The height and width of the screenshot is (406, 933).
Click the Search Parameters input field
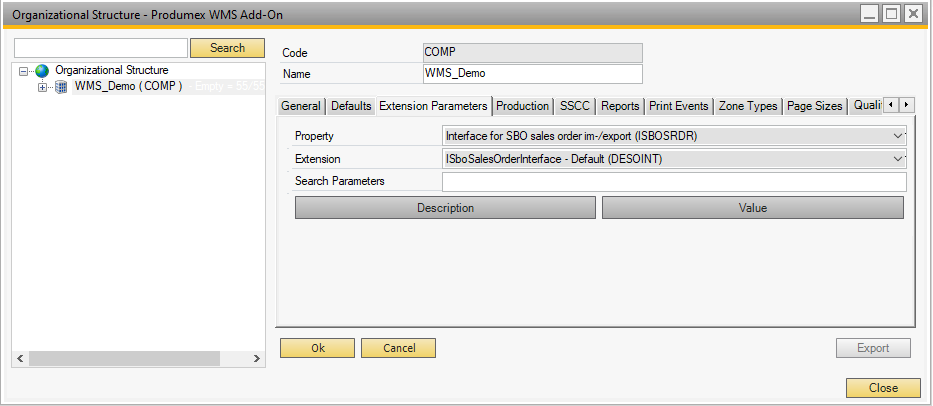tap(673, 181)
